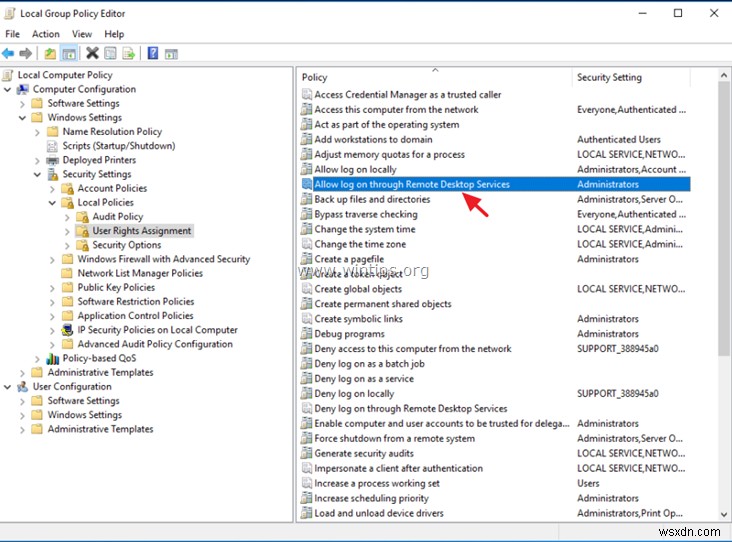Click the policy list scrollbar up arrow

(x=724, y=75)
